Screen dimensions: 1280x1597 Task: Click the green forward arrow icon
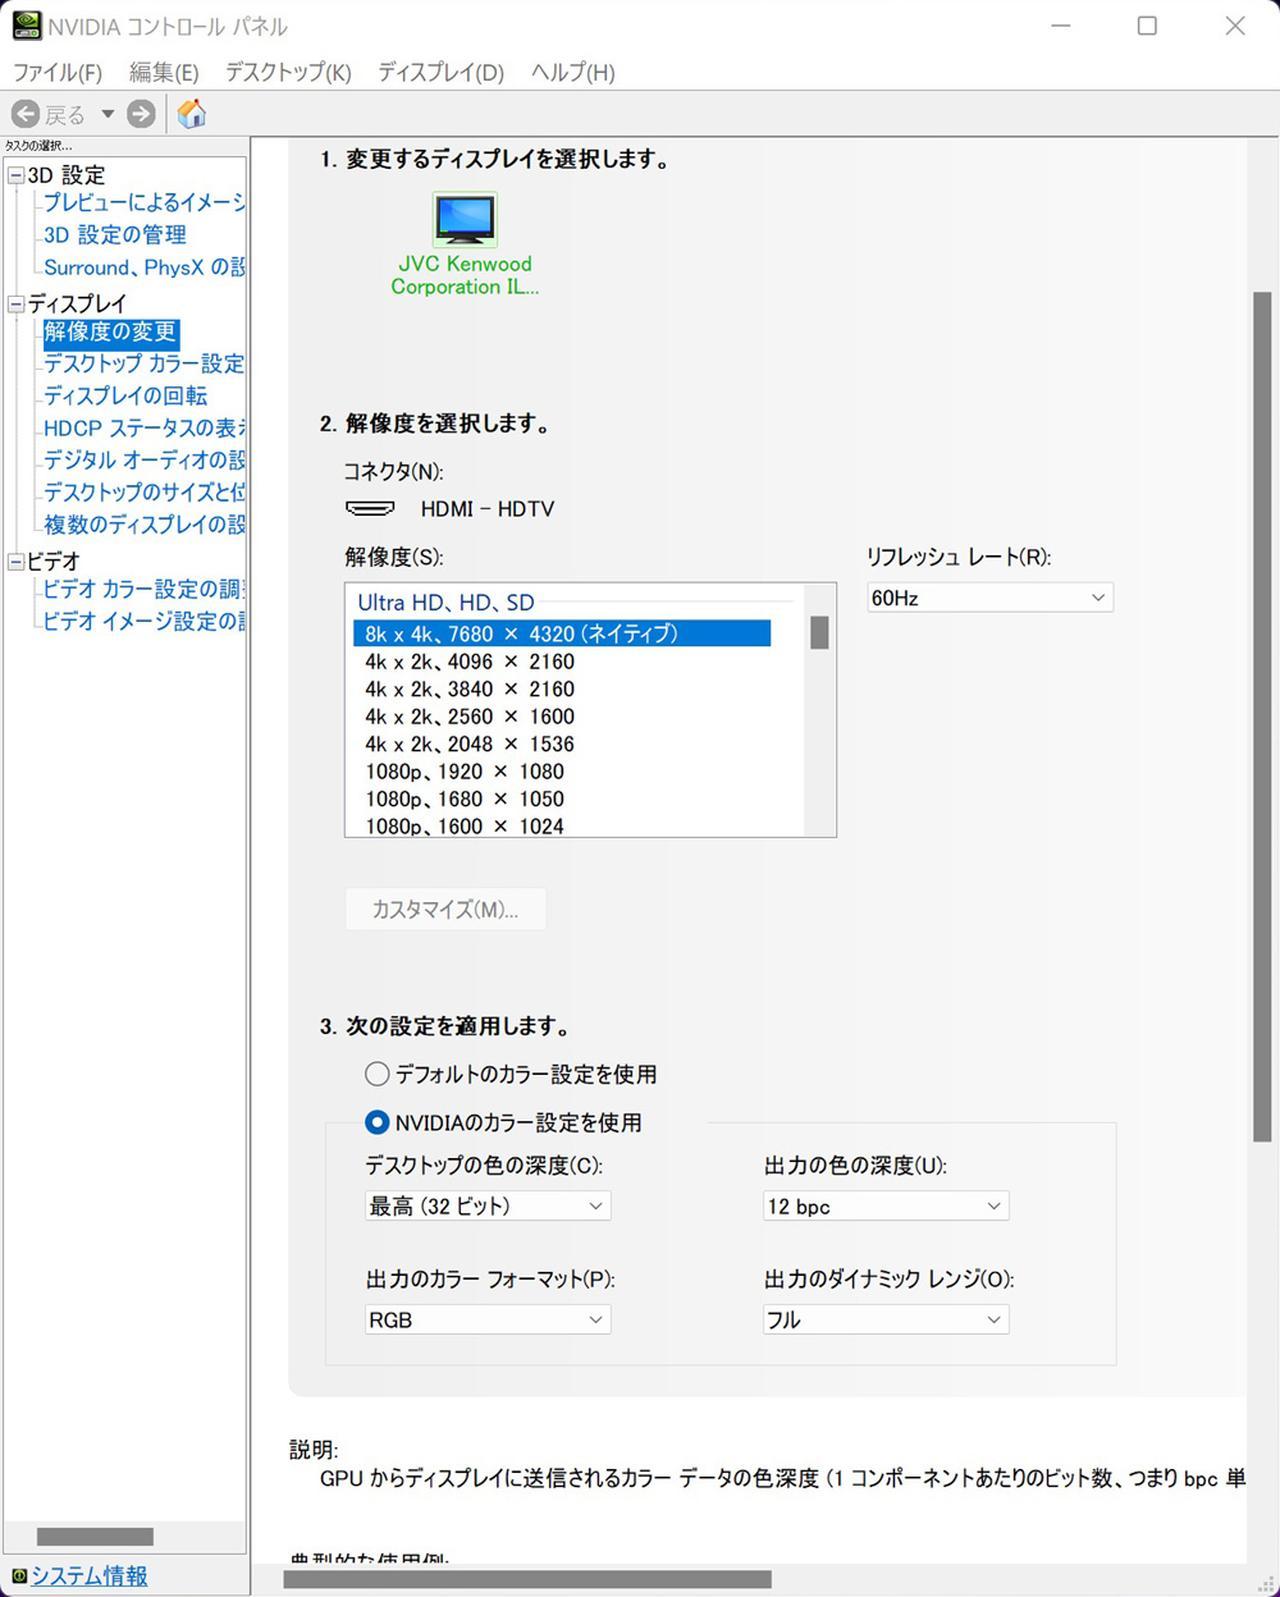click(x=141, y=114)
